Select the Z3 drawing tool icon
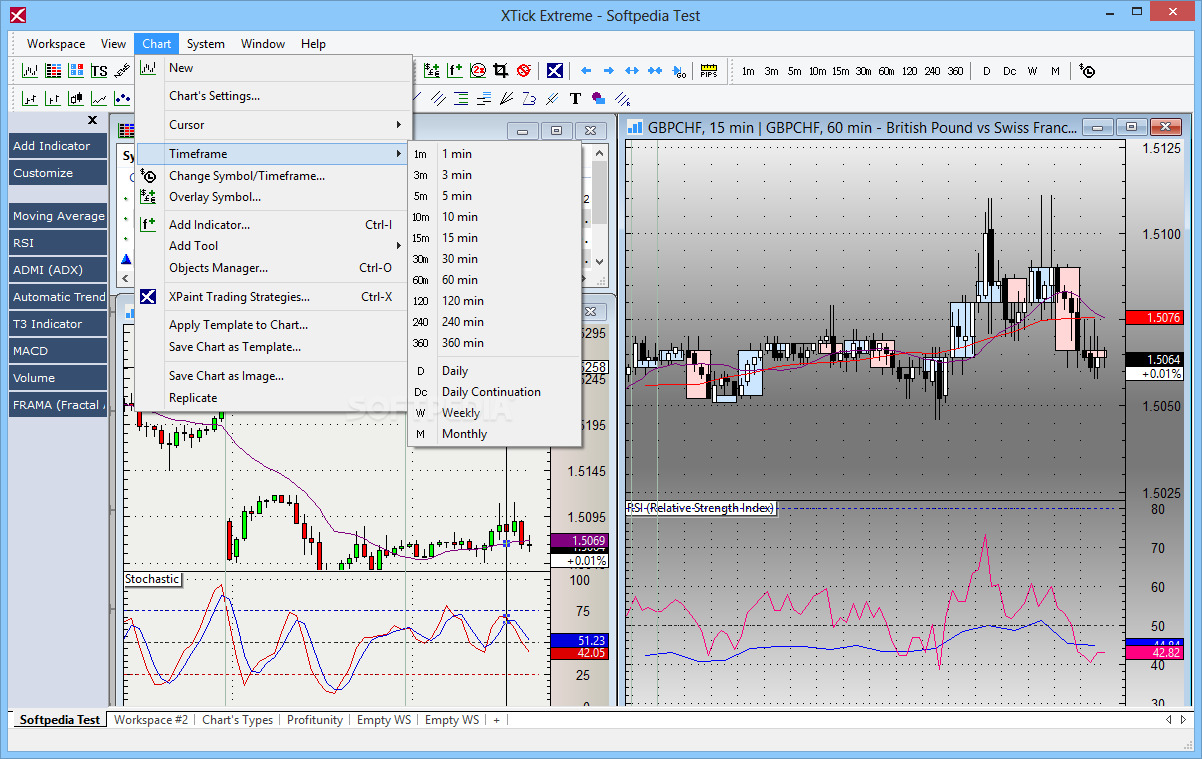Screen dimensions: 1202x759 [528, 98]
